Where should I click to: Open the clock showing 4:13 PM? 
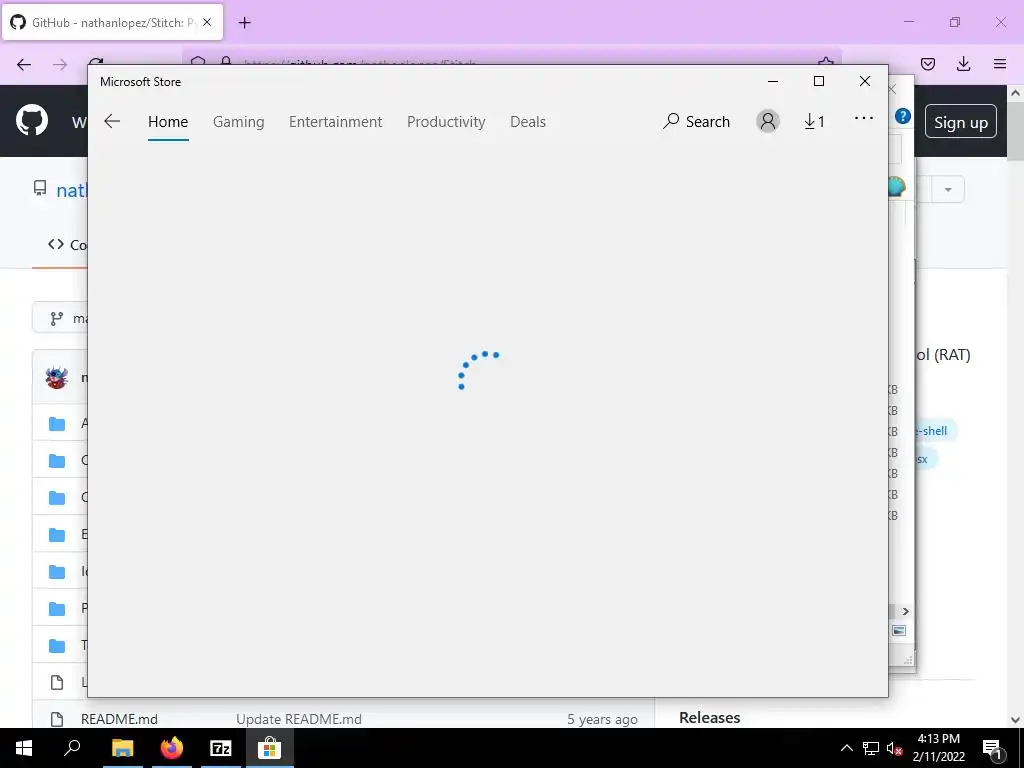point(938,748)
